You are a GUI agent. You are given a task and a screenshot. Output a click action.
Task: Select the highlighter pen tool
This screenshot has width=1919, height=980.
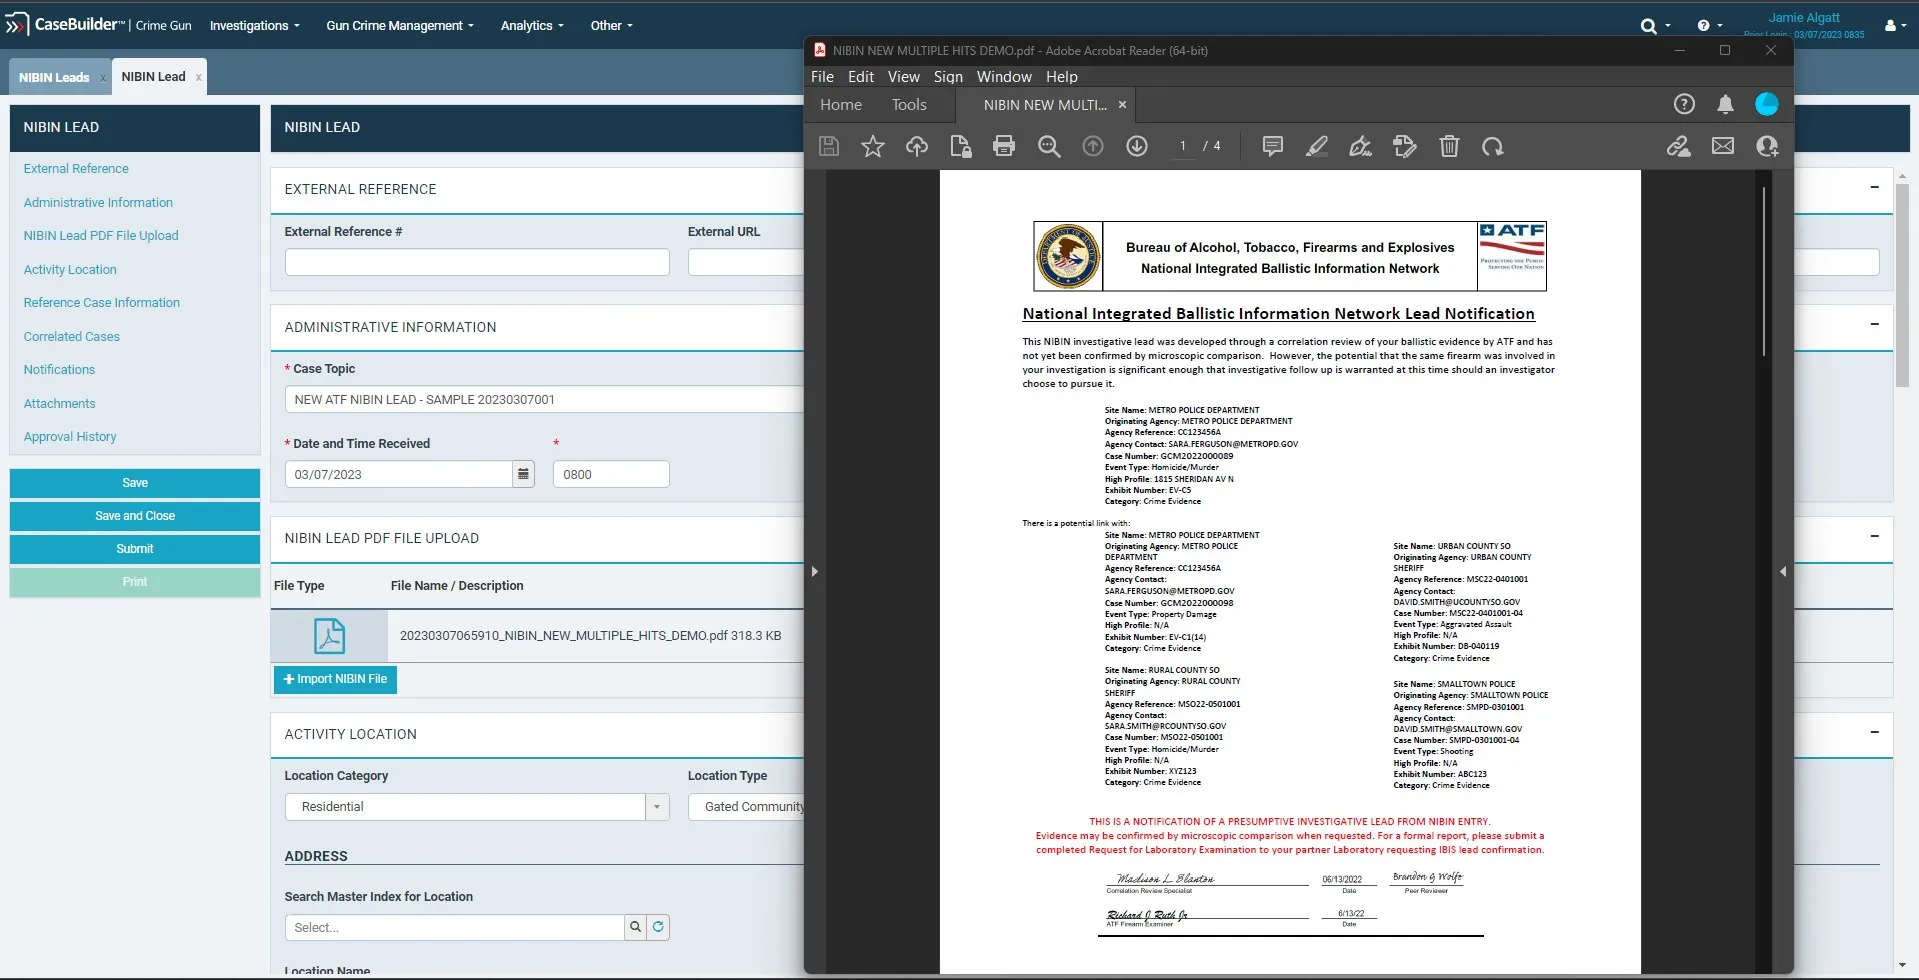(x=1317, y=147)
